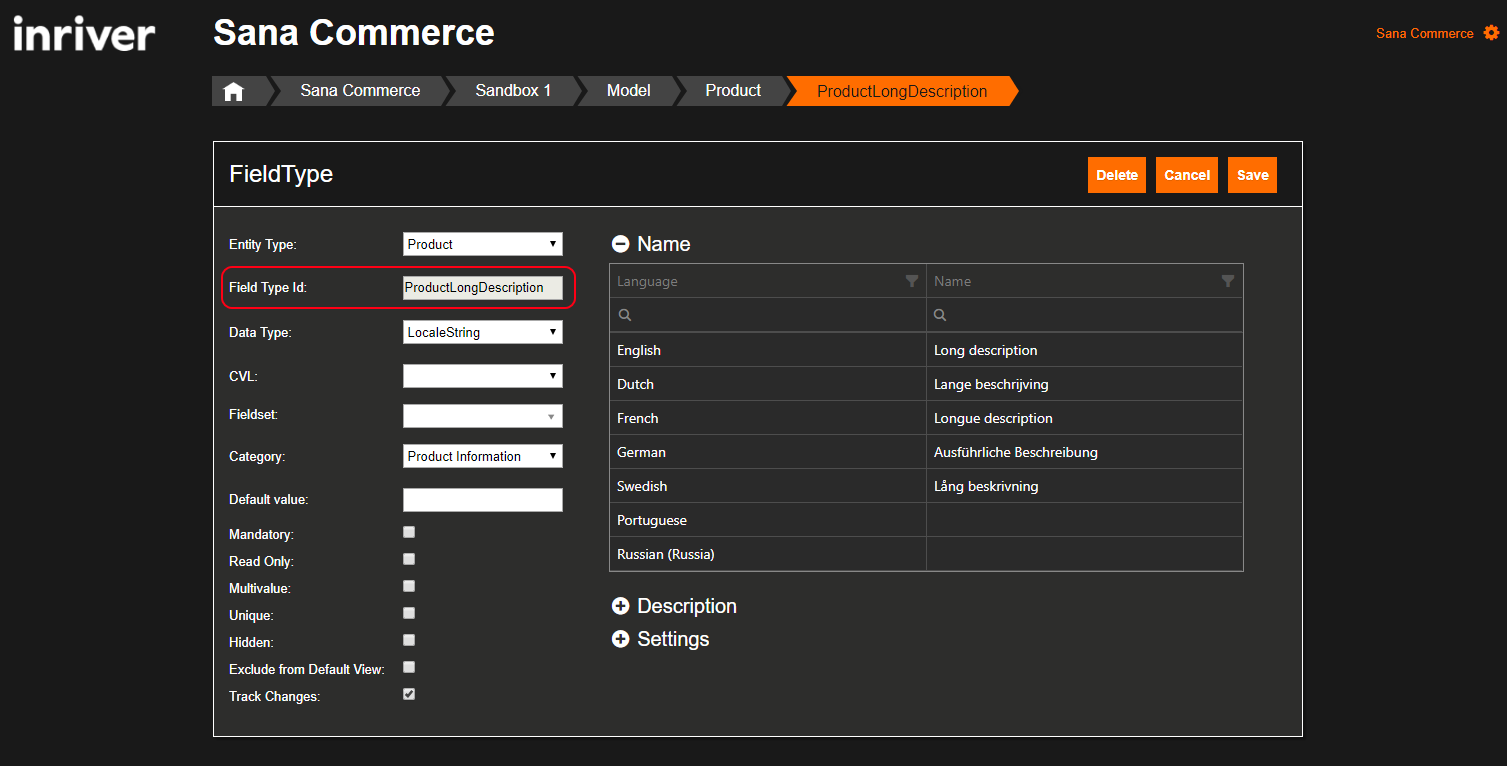Check the Multivalue option
1507x766 pixels.
(x=409, y=586)
